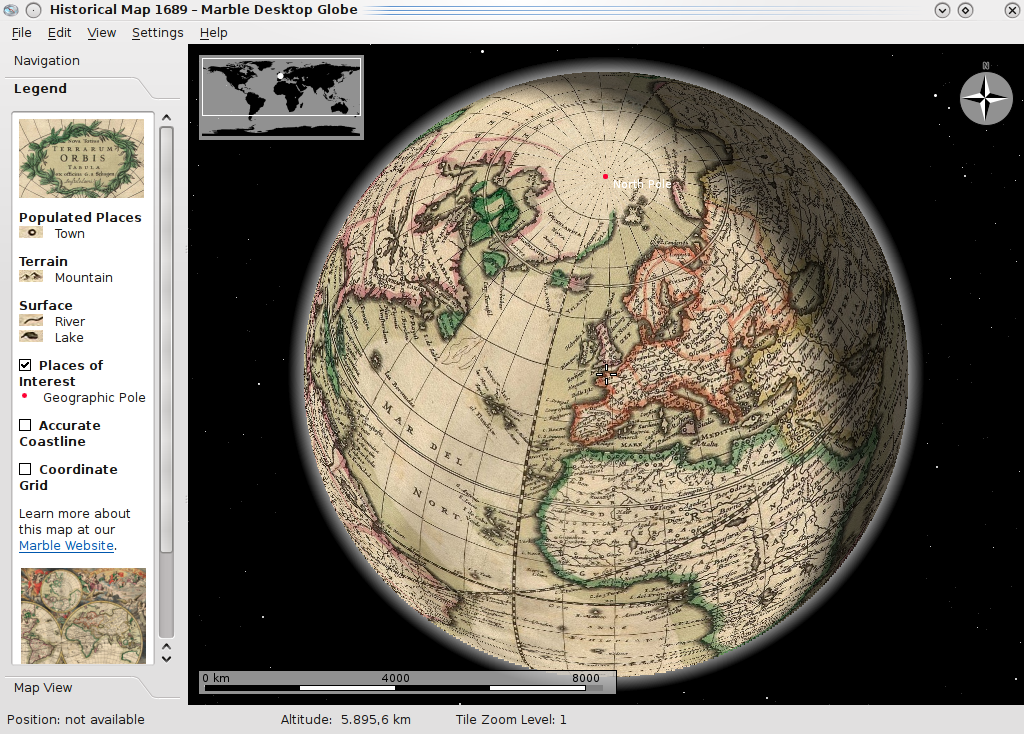1024x734 pixels.
Task: Open the Marble Website link
Action: (x=66, y=546)
